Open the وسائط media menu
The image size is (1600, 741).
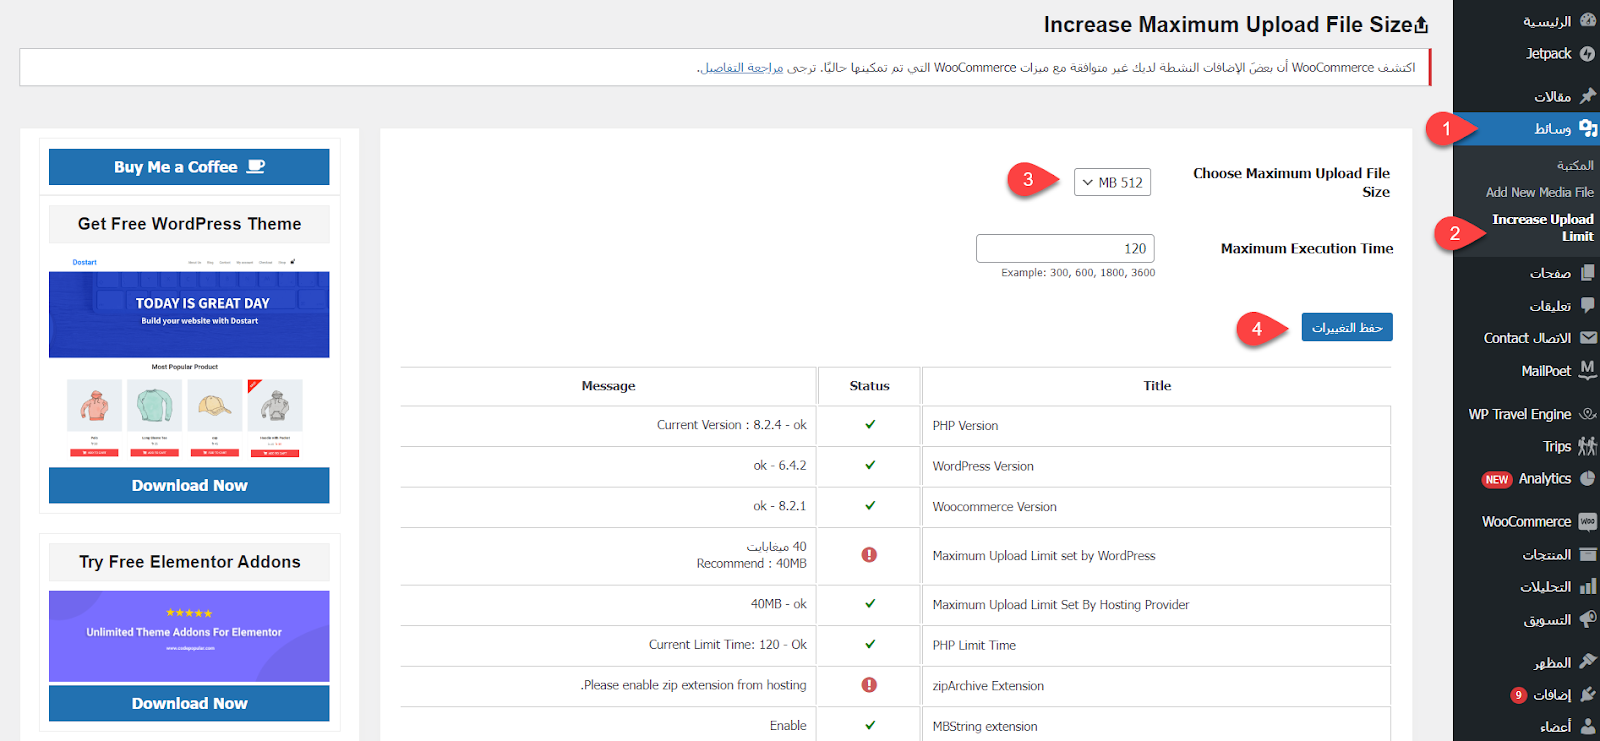1552,128
